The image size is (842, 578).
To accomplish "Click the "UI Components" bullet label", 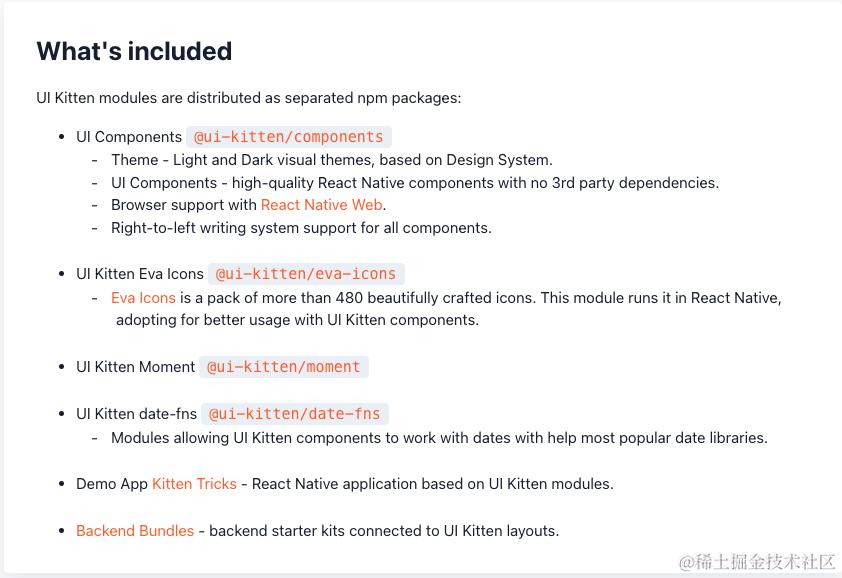I will 129,137.
